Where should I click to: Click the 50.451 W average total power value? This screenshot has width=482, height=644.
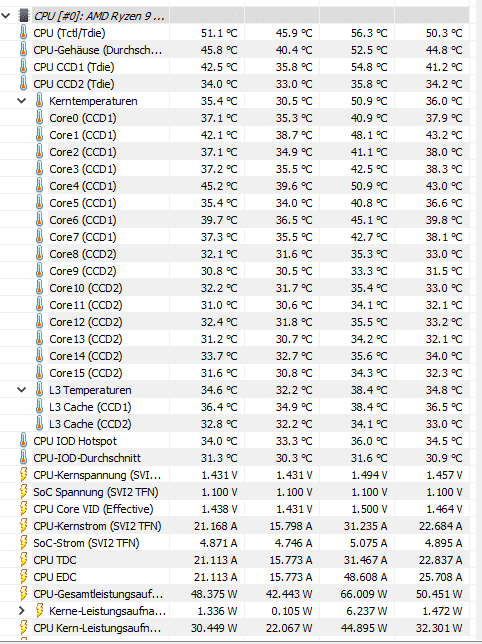click(439, 594)
